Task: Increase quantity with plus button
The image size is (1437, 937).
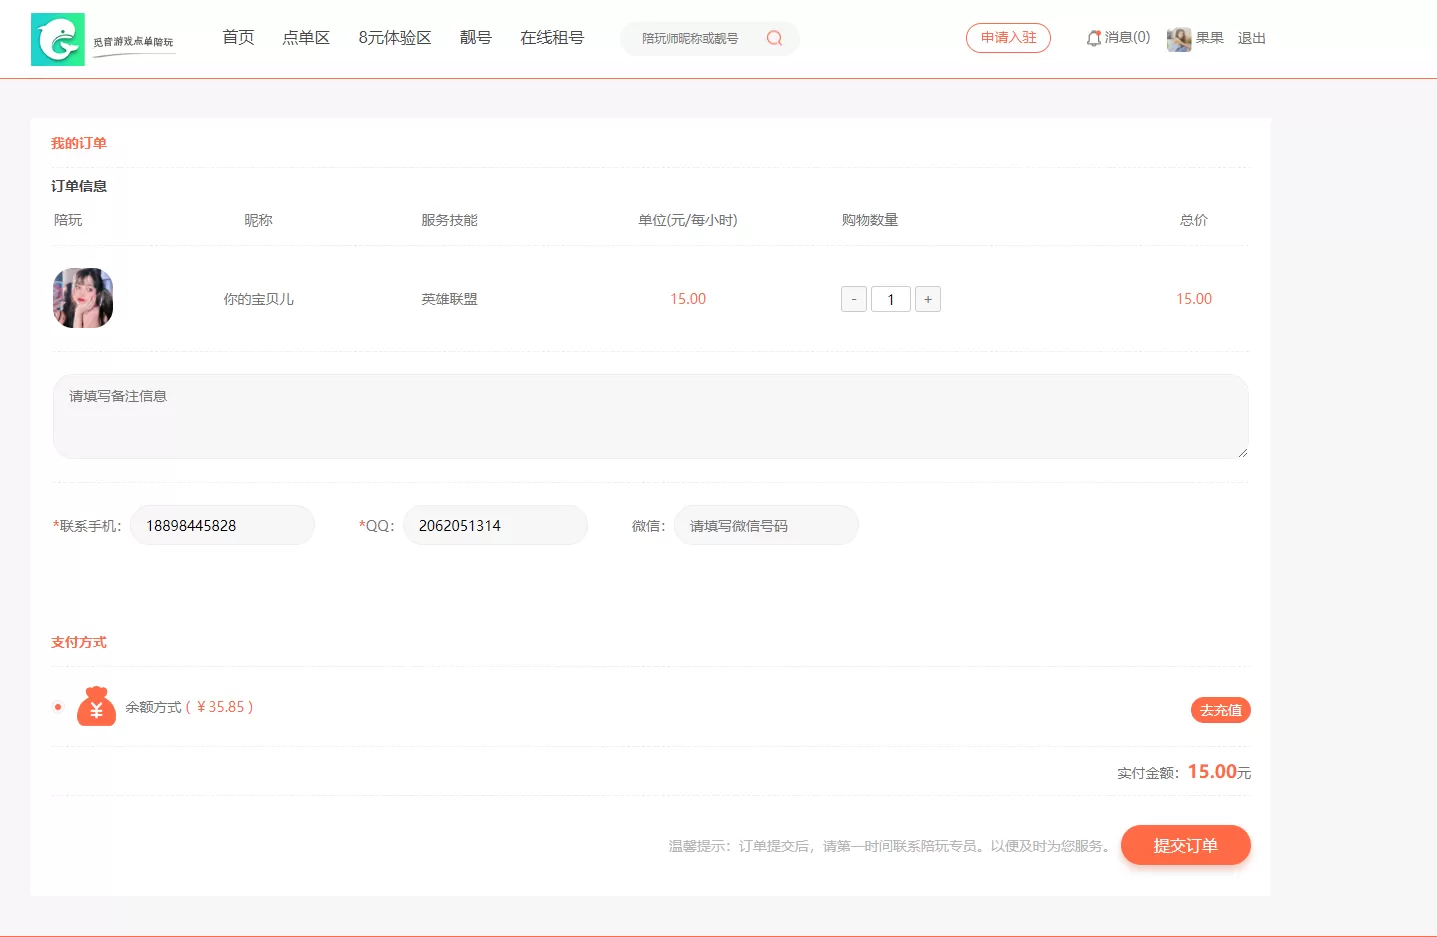Action: click(928, 299)
